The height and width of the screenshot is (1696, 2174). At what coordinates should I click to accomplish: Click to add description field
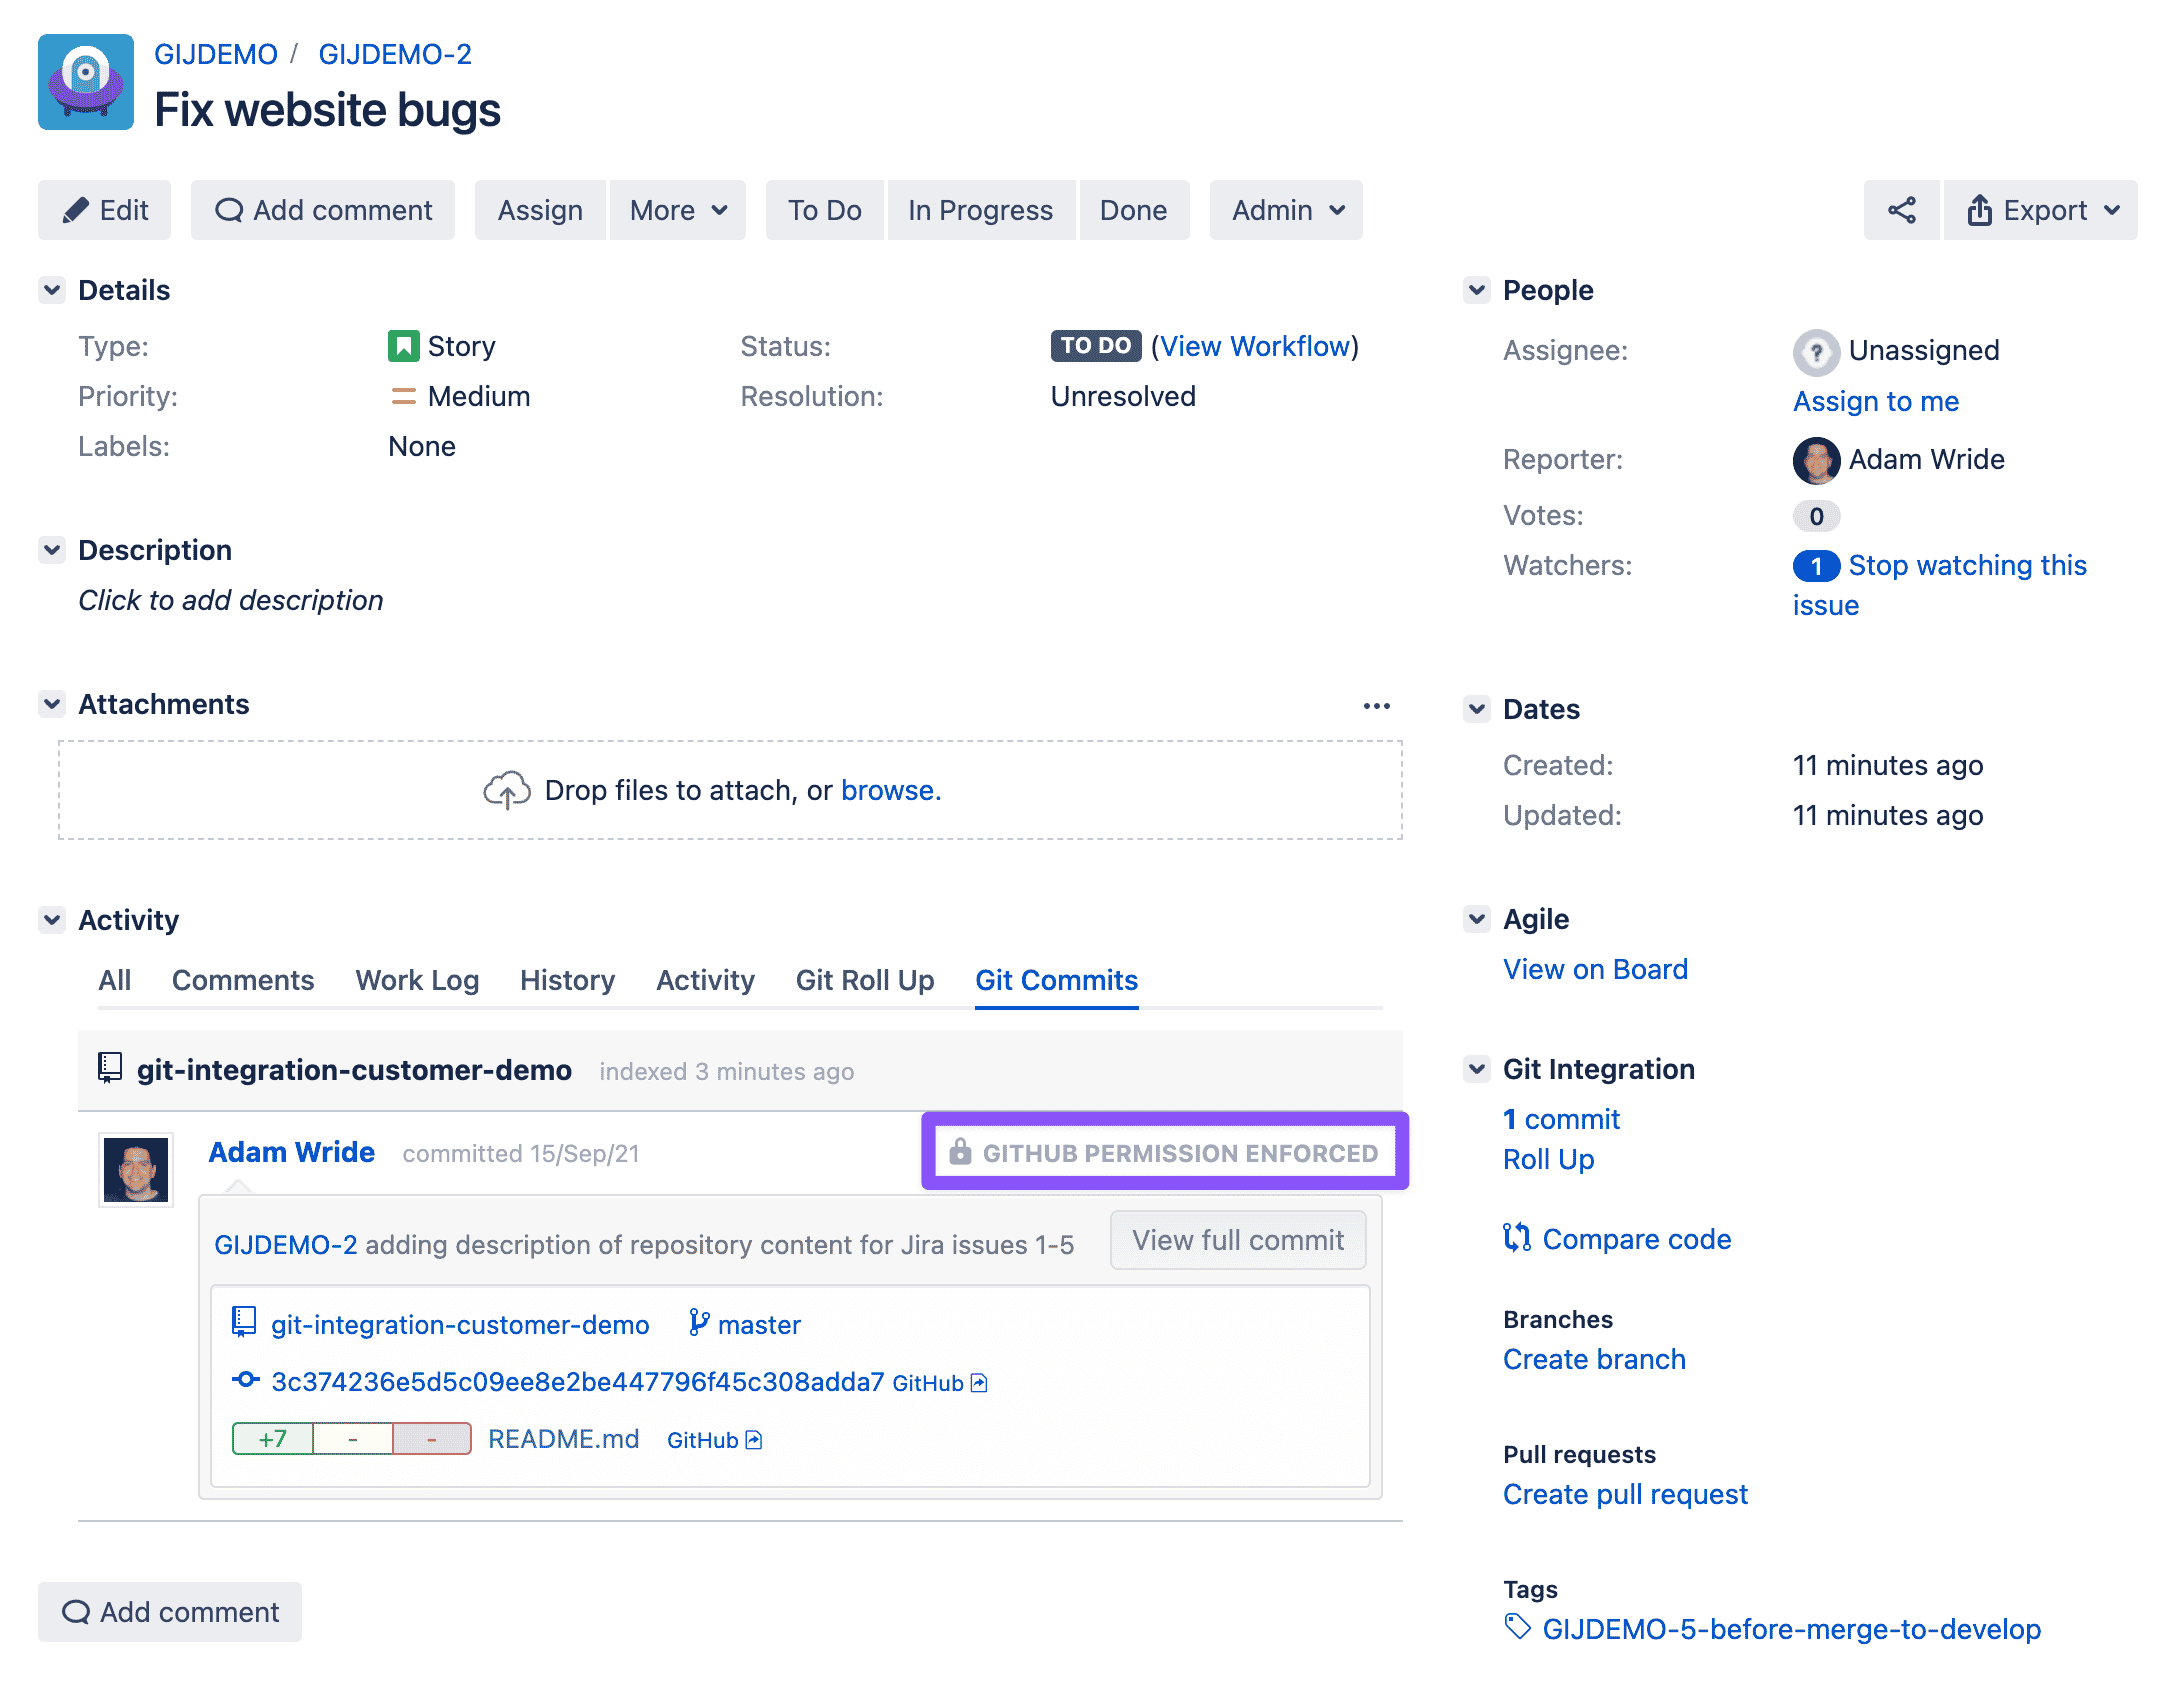(x=230, y=600)
